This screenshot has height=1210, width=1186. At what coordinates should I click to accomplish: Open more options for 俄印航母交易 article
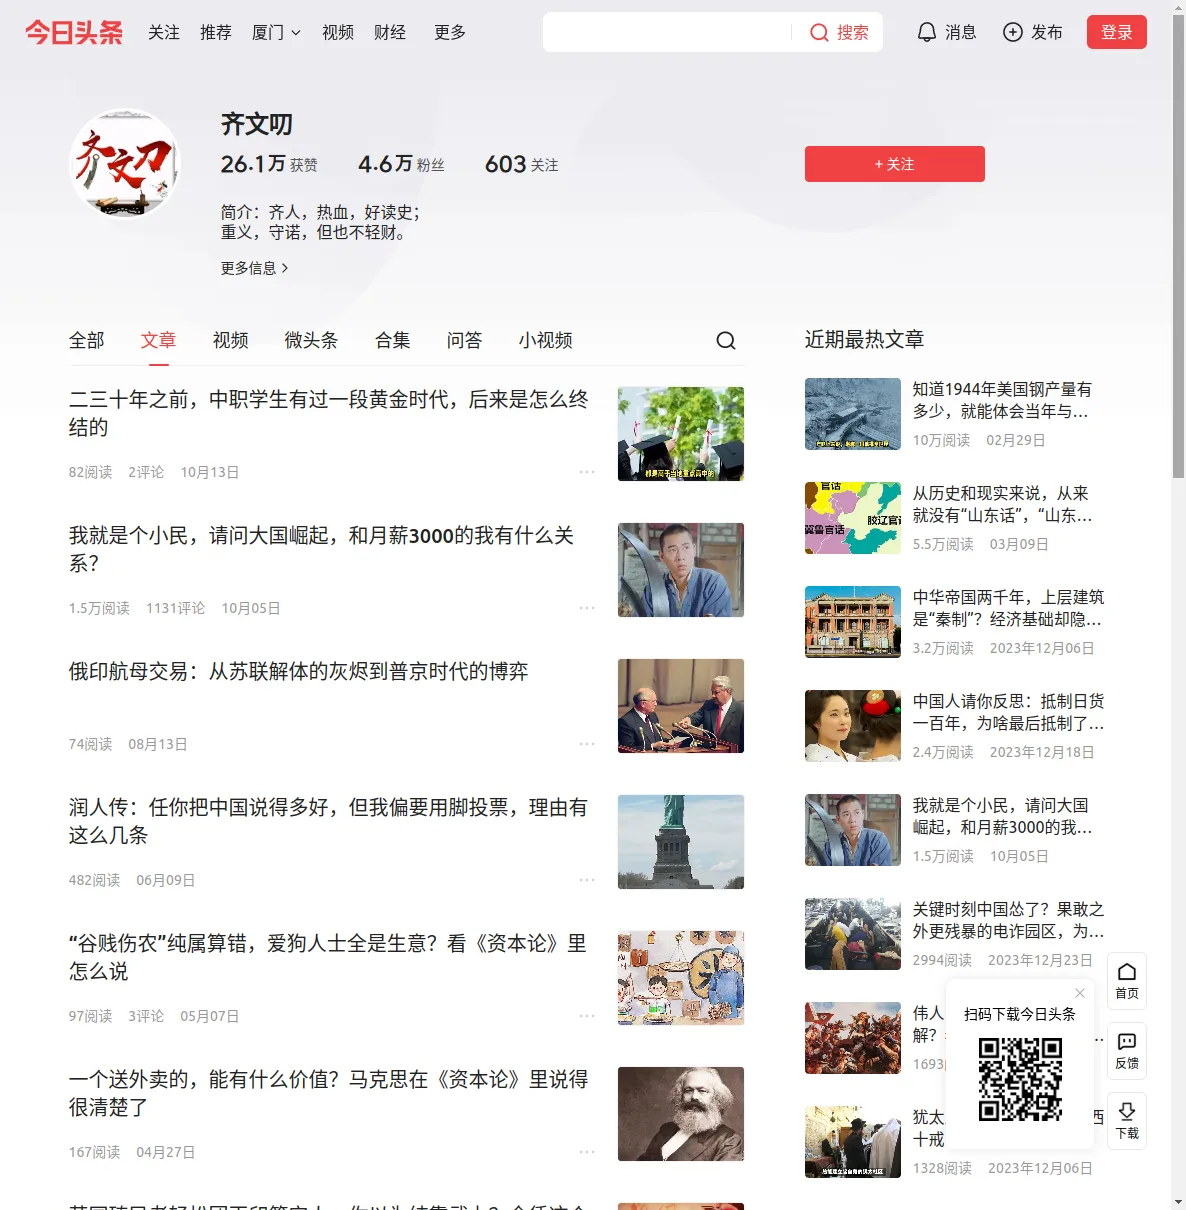pyautogui.click(x=587, y=744)
